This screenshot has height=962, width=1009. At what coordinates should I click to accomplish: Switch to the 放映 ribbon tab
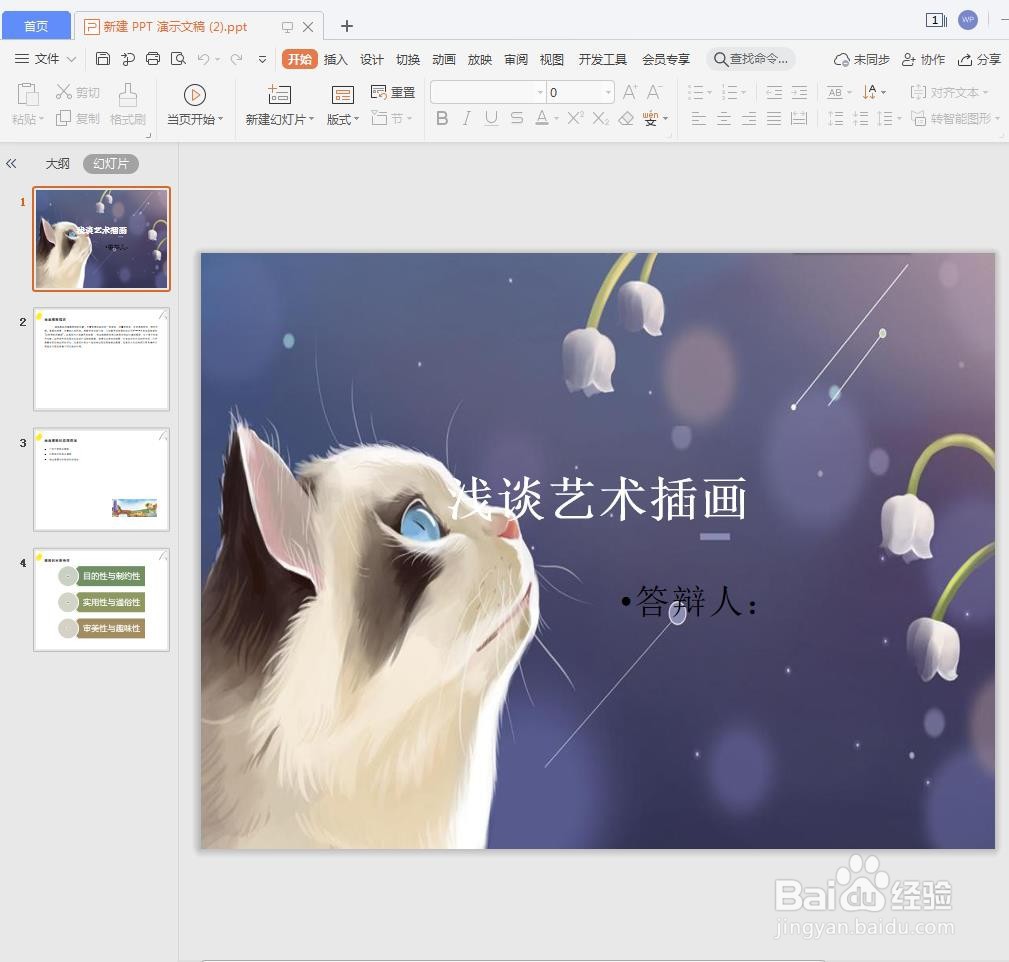(479, 59)
